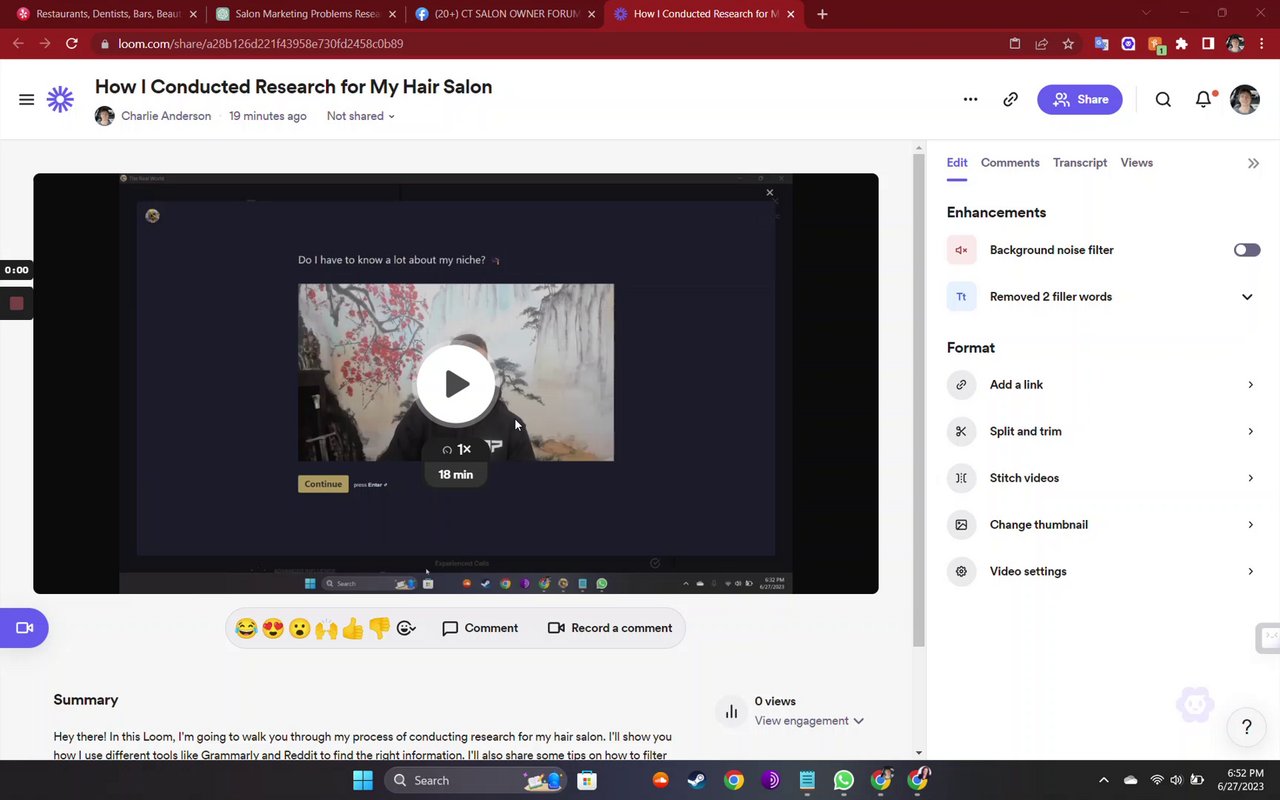This screenshot has width=1280, height=800.
Task: Open SoundCloud from the taskbar
Action: (660, 780)
